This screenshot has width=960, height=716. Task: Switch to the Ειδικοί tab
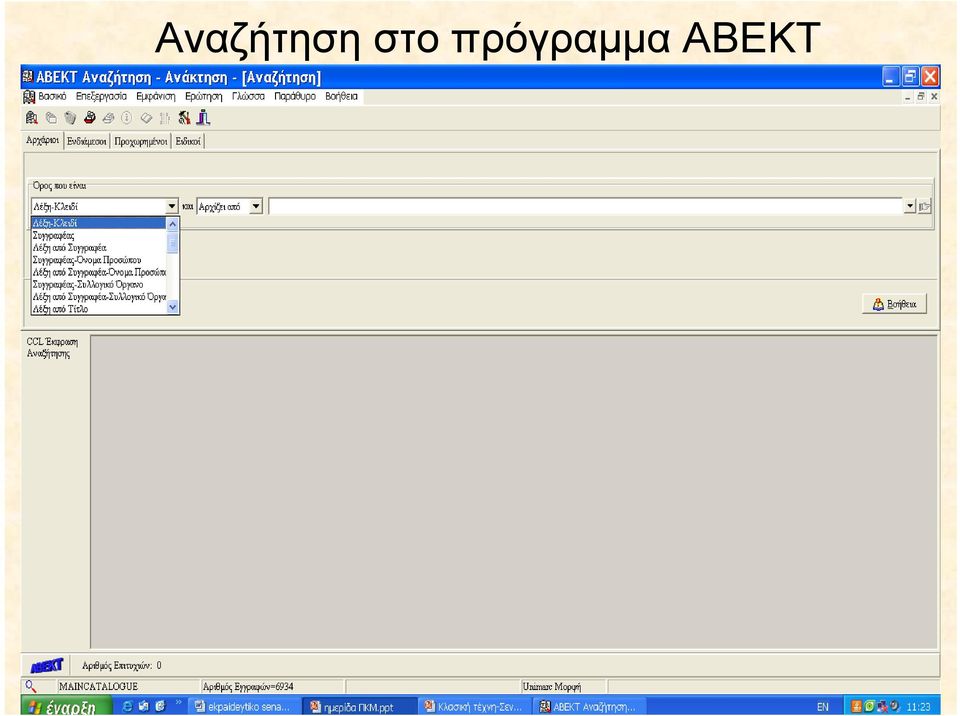188,141
